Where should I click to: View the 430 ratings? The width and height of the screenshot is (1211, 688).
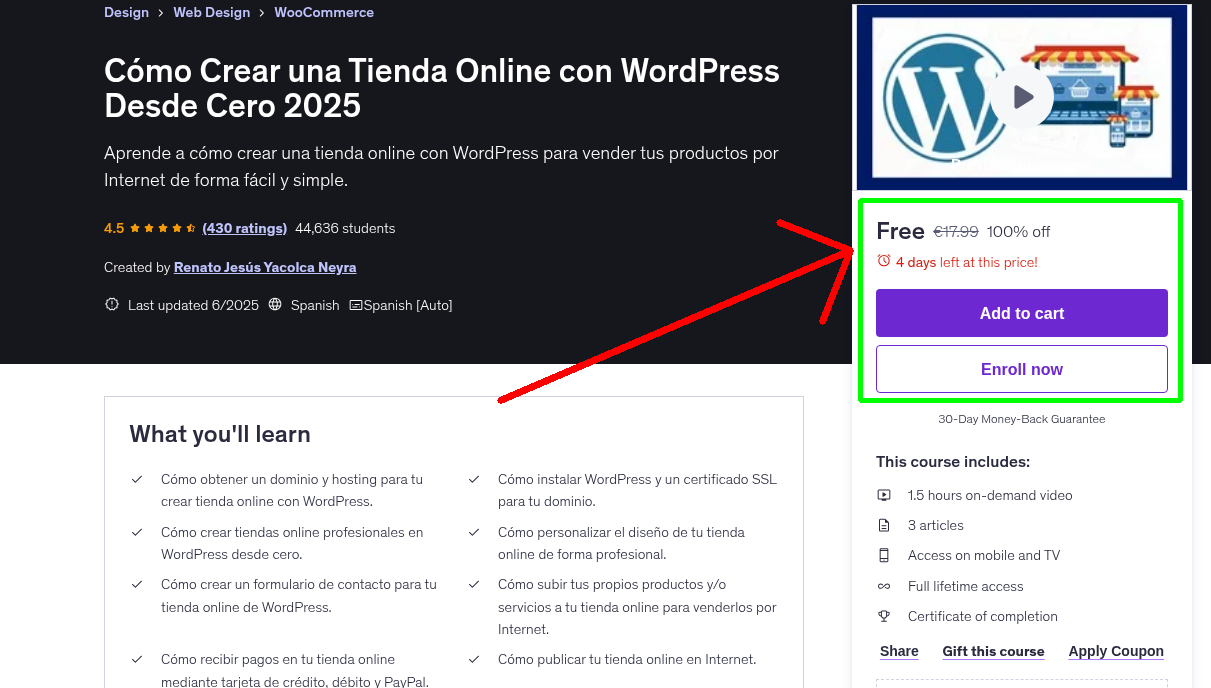click(x=244, y=228)
